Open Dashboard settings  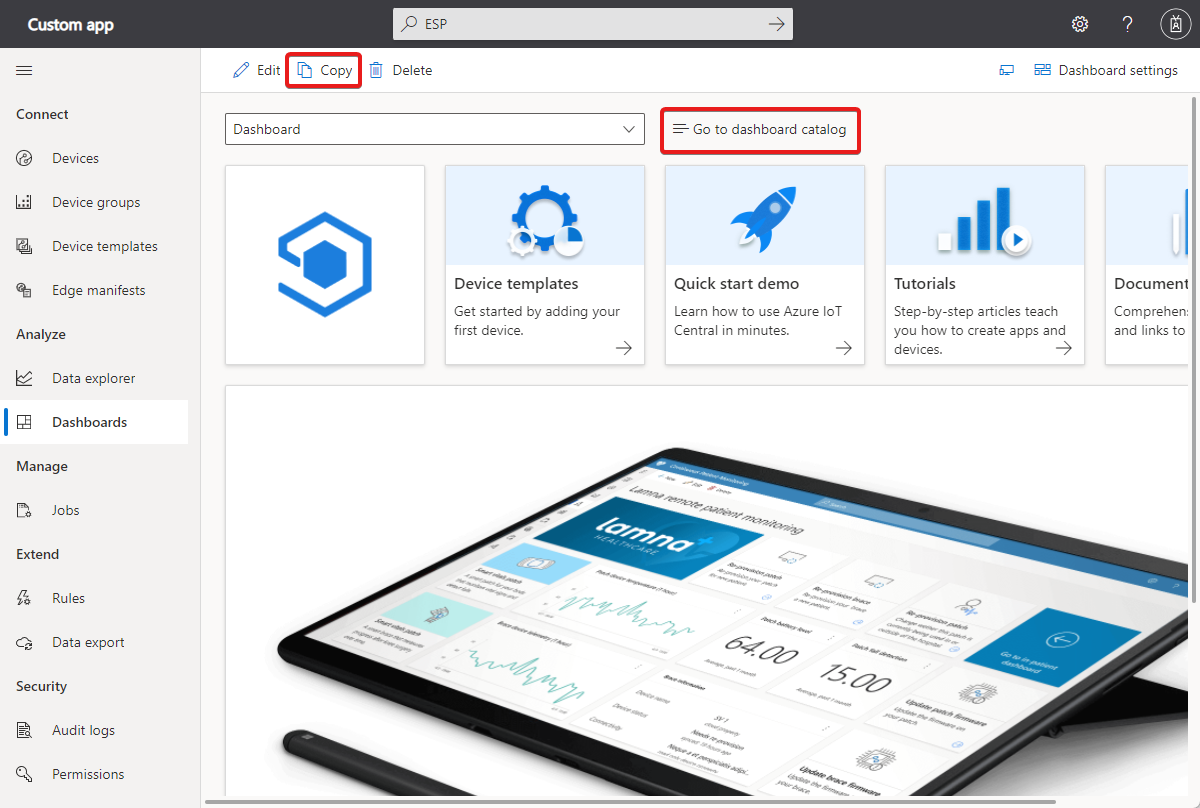click(x=1106, y=70)
